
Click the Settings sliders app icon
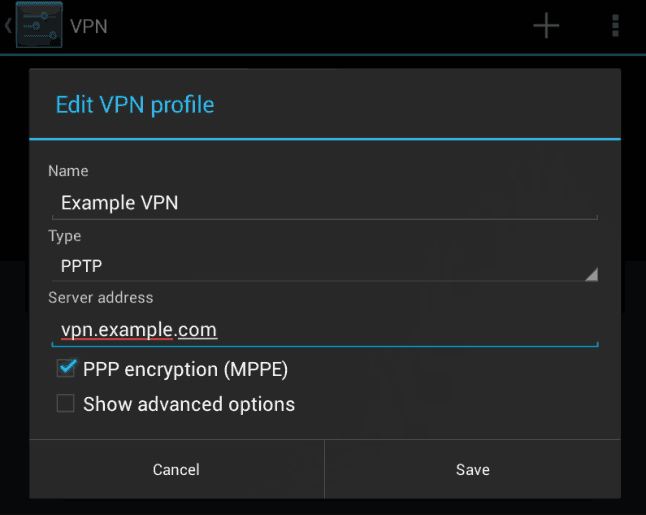tap(39, 26)
